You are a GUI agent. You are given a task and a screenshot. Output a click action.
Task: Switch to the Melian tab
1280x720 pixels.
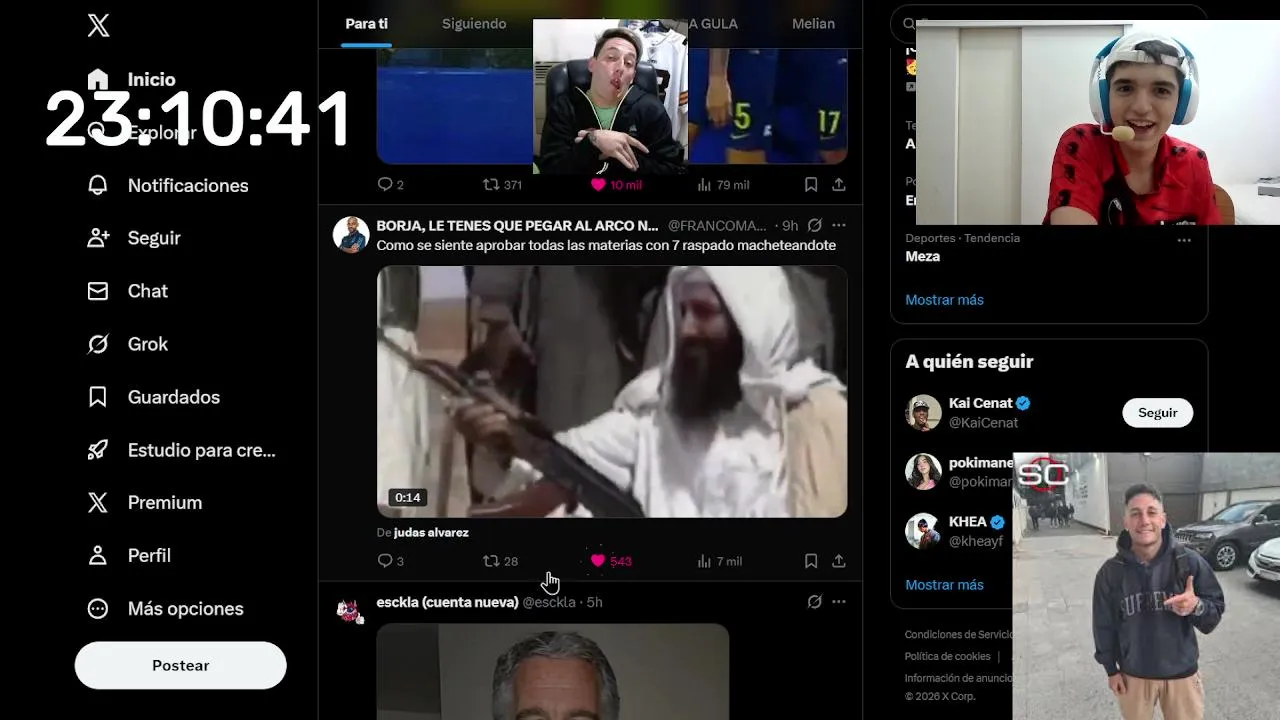point(813,24)
